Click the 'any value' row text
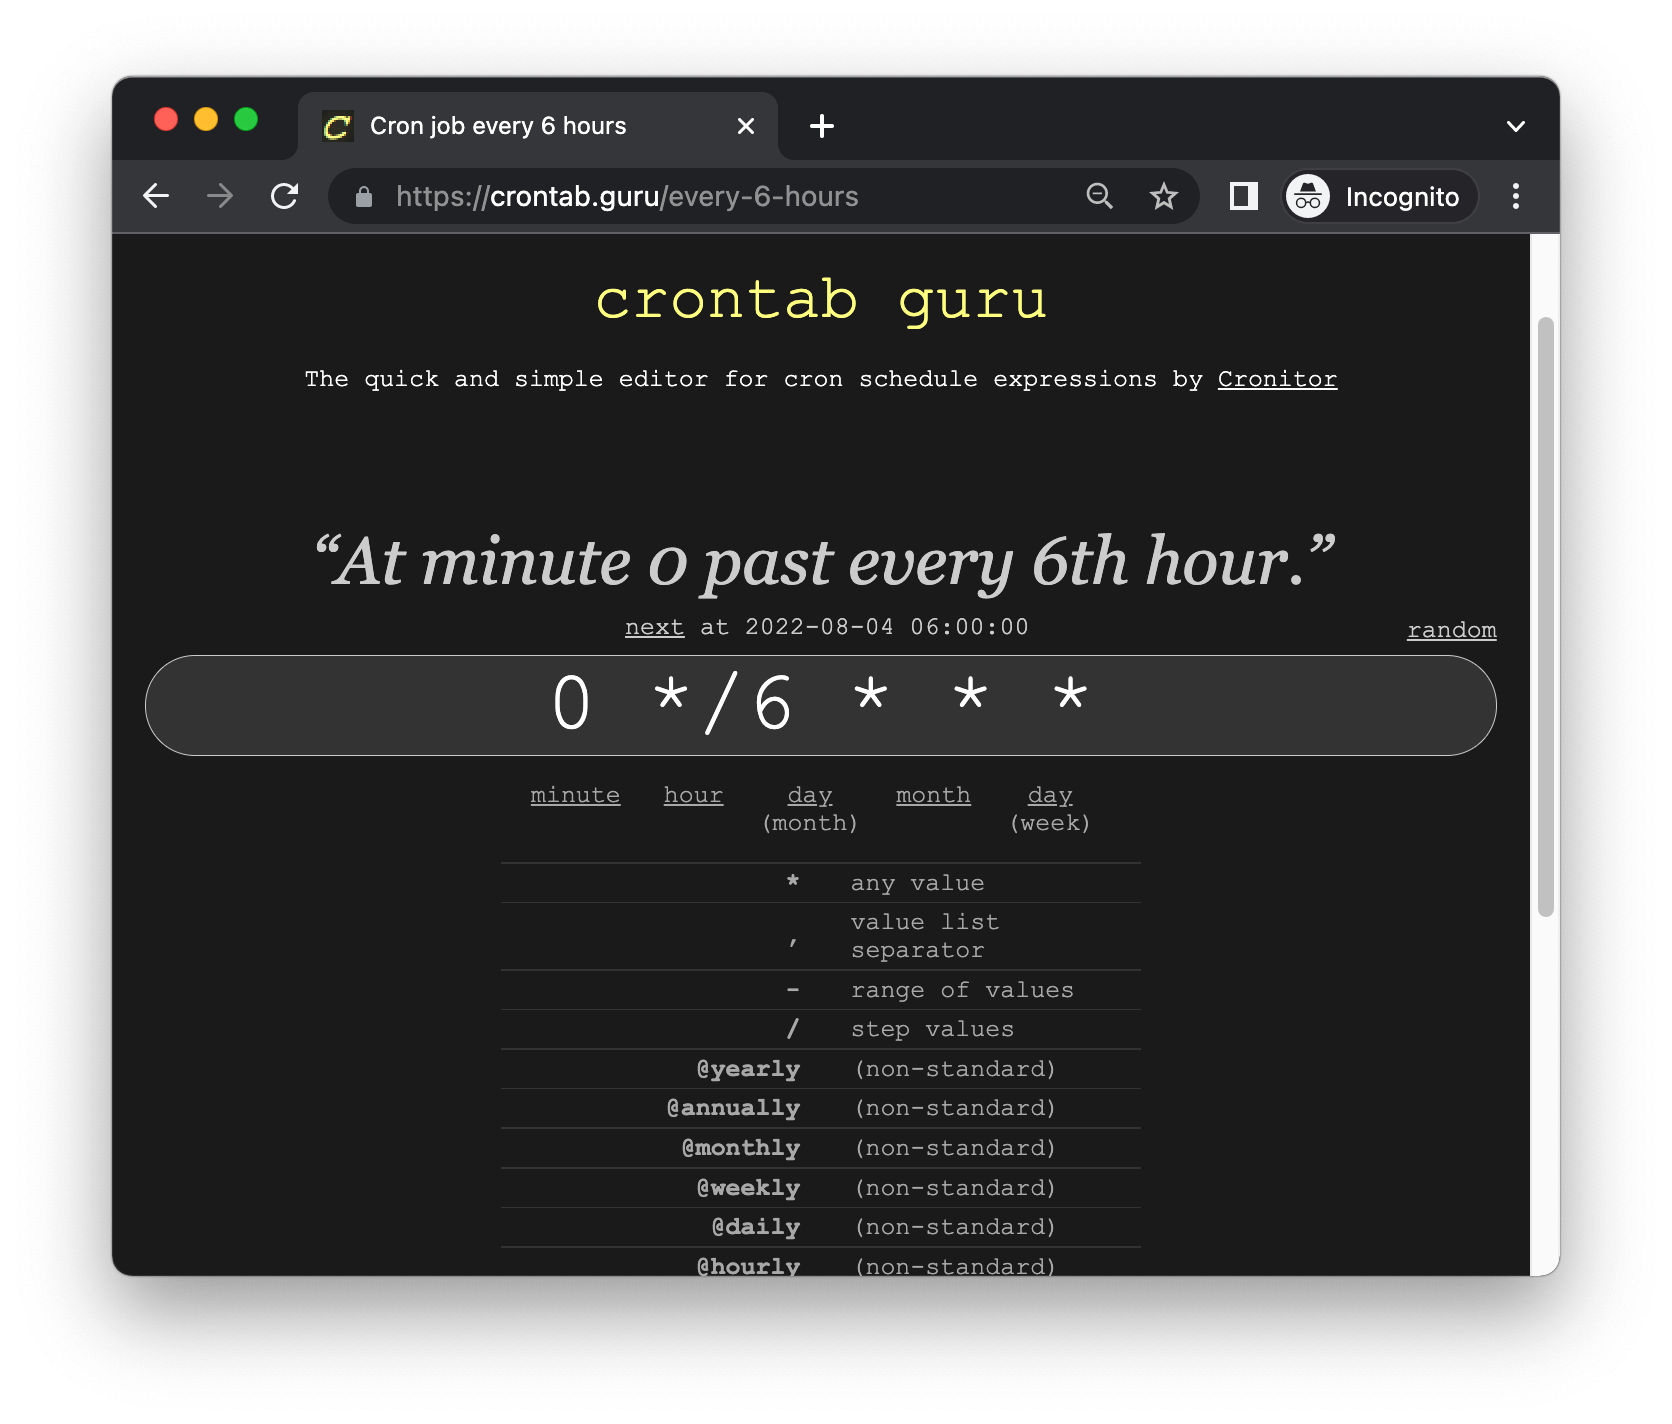Screen dimensions: 1672x1424 click(x=917, y=883)
